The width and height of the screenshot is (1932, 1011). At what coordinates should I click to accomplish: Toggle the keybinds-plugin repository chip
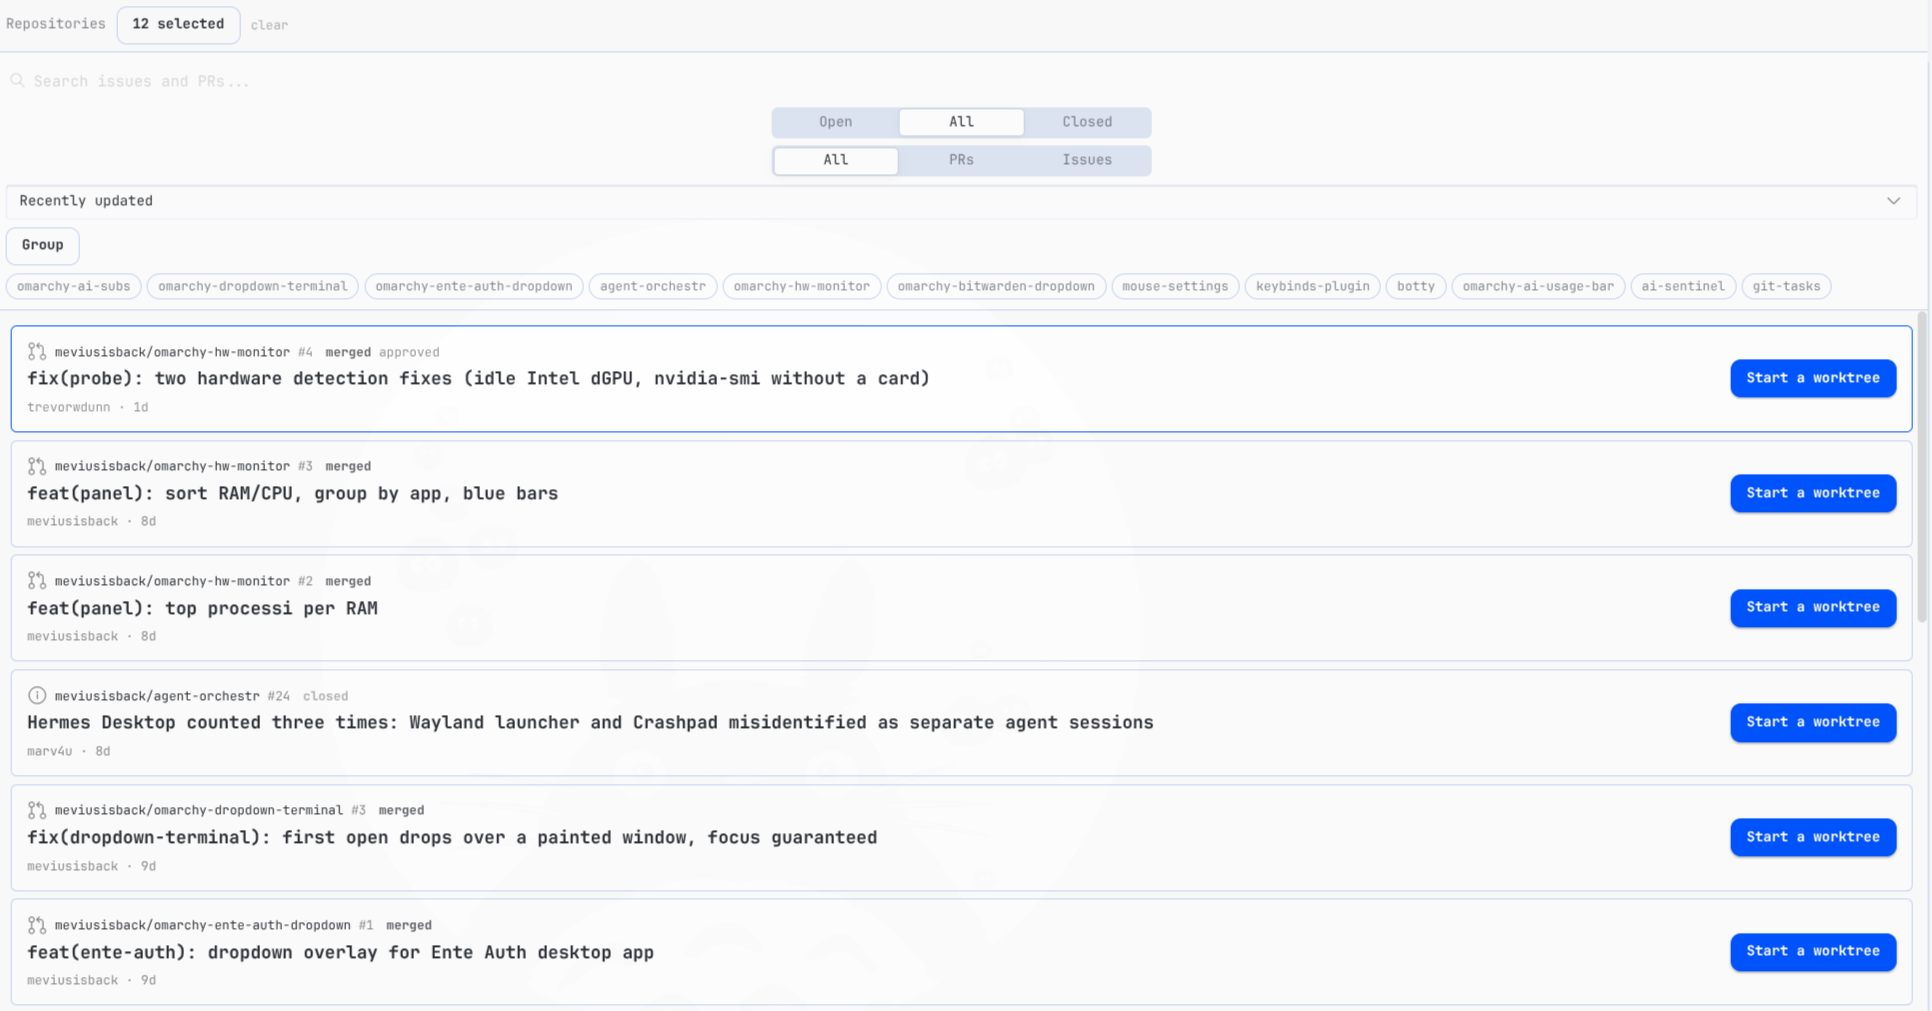[1313, 287]
